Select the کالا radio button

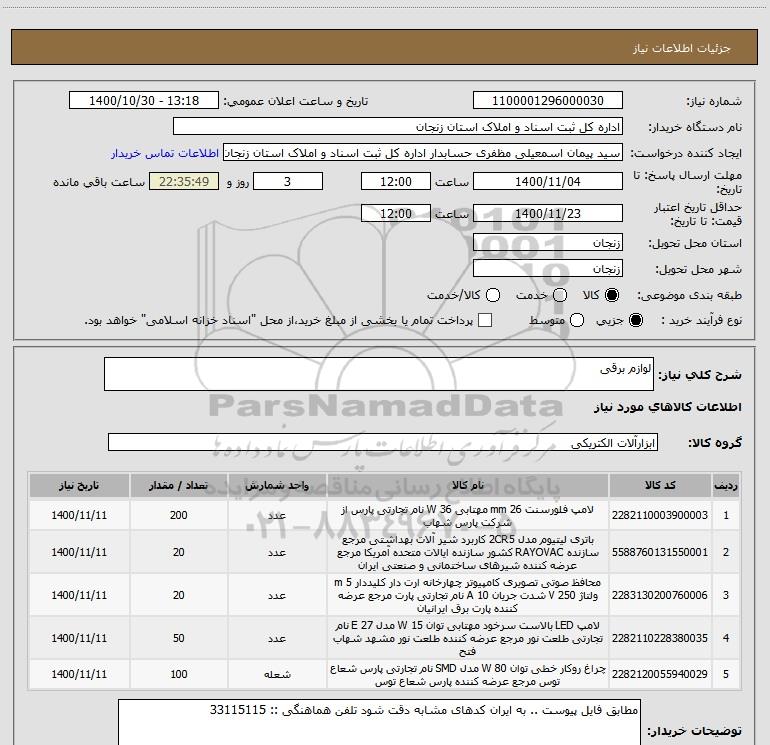coord(612,295)
